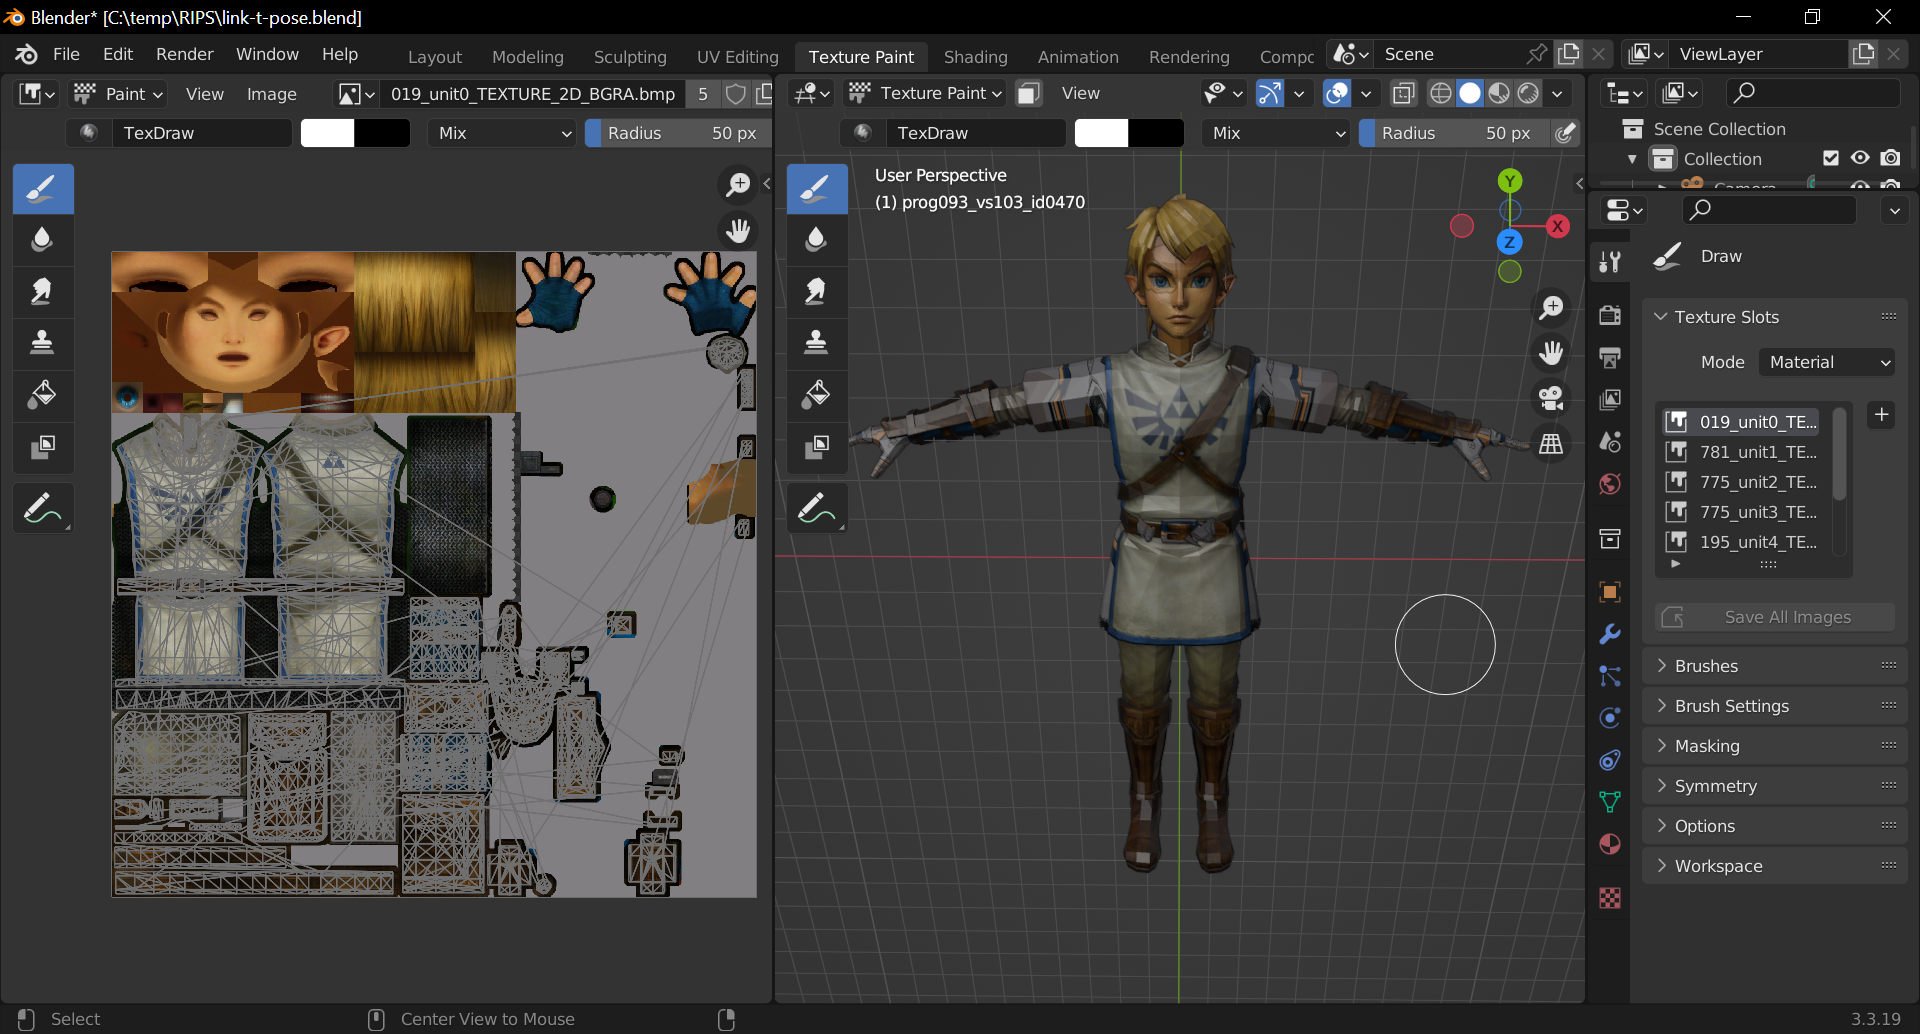Switch to the UV Editing workspace tab
This screenshot has height=1034, width=1920.
pyautogui.click(x=738, y=57)
